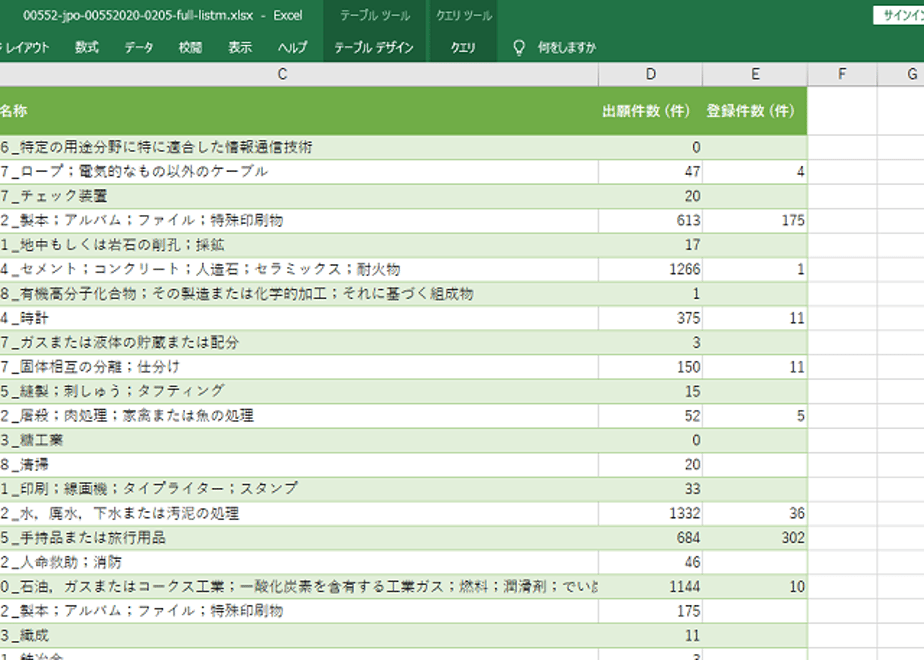Open the ヘルプ tab
The height and width of the screenshot is (660, 924).
coord(292,47)
